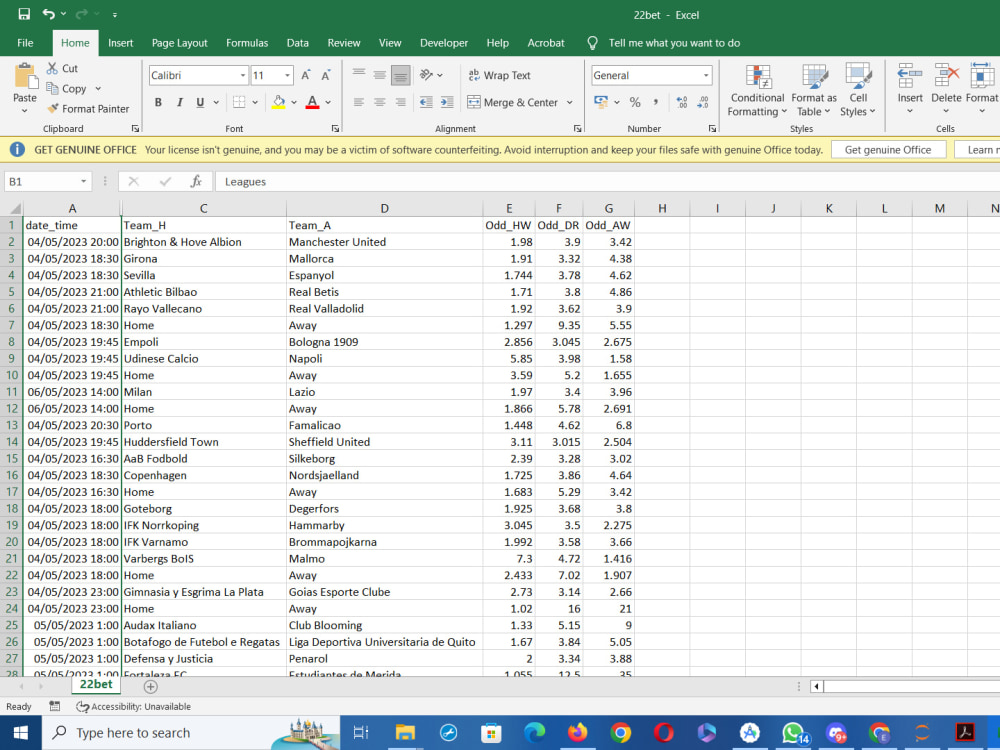The height and width of the screenshot is (750, 1000).
Task: Click Increase Decimal icon
Action: point(682,102)
